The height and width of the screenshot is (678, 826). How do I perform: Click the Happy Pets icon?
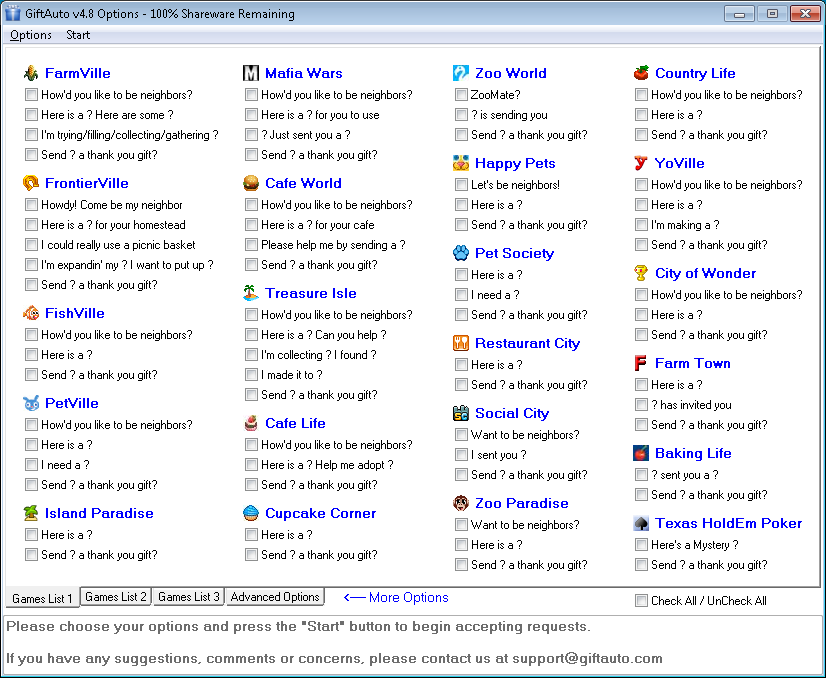tap(461, 163)
